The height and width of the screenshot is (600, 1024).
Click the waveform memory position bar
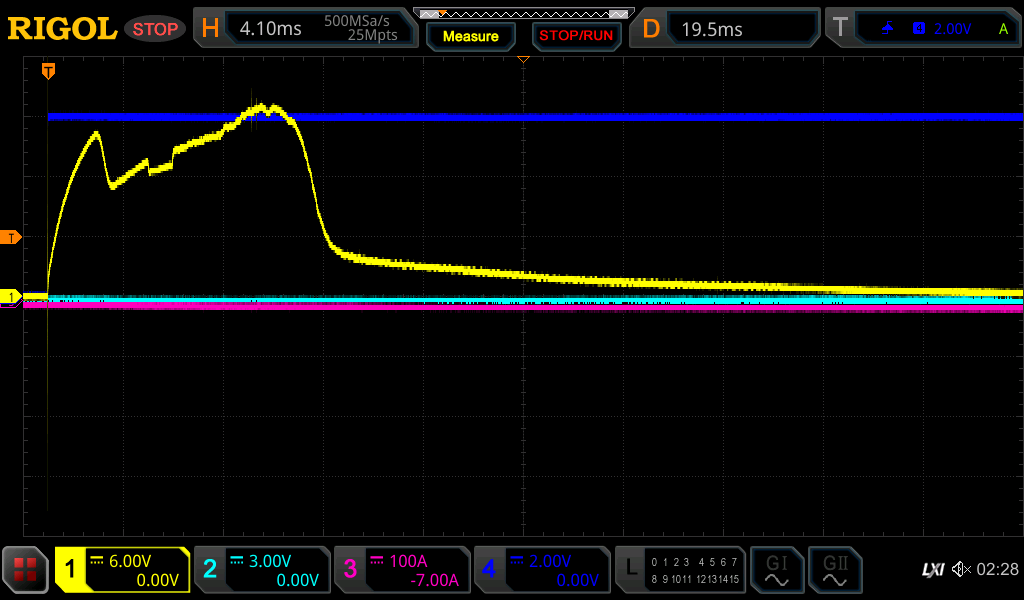522,13
